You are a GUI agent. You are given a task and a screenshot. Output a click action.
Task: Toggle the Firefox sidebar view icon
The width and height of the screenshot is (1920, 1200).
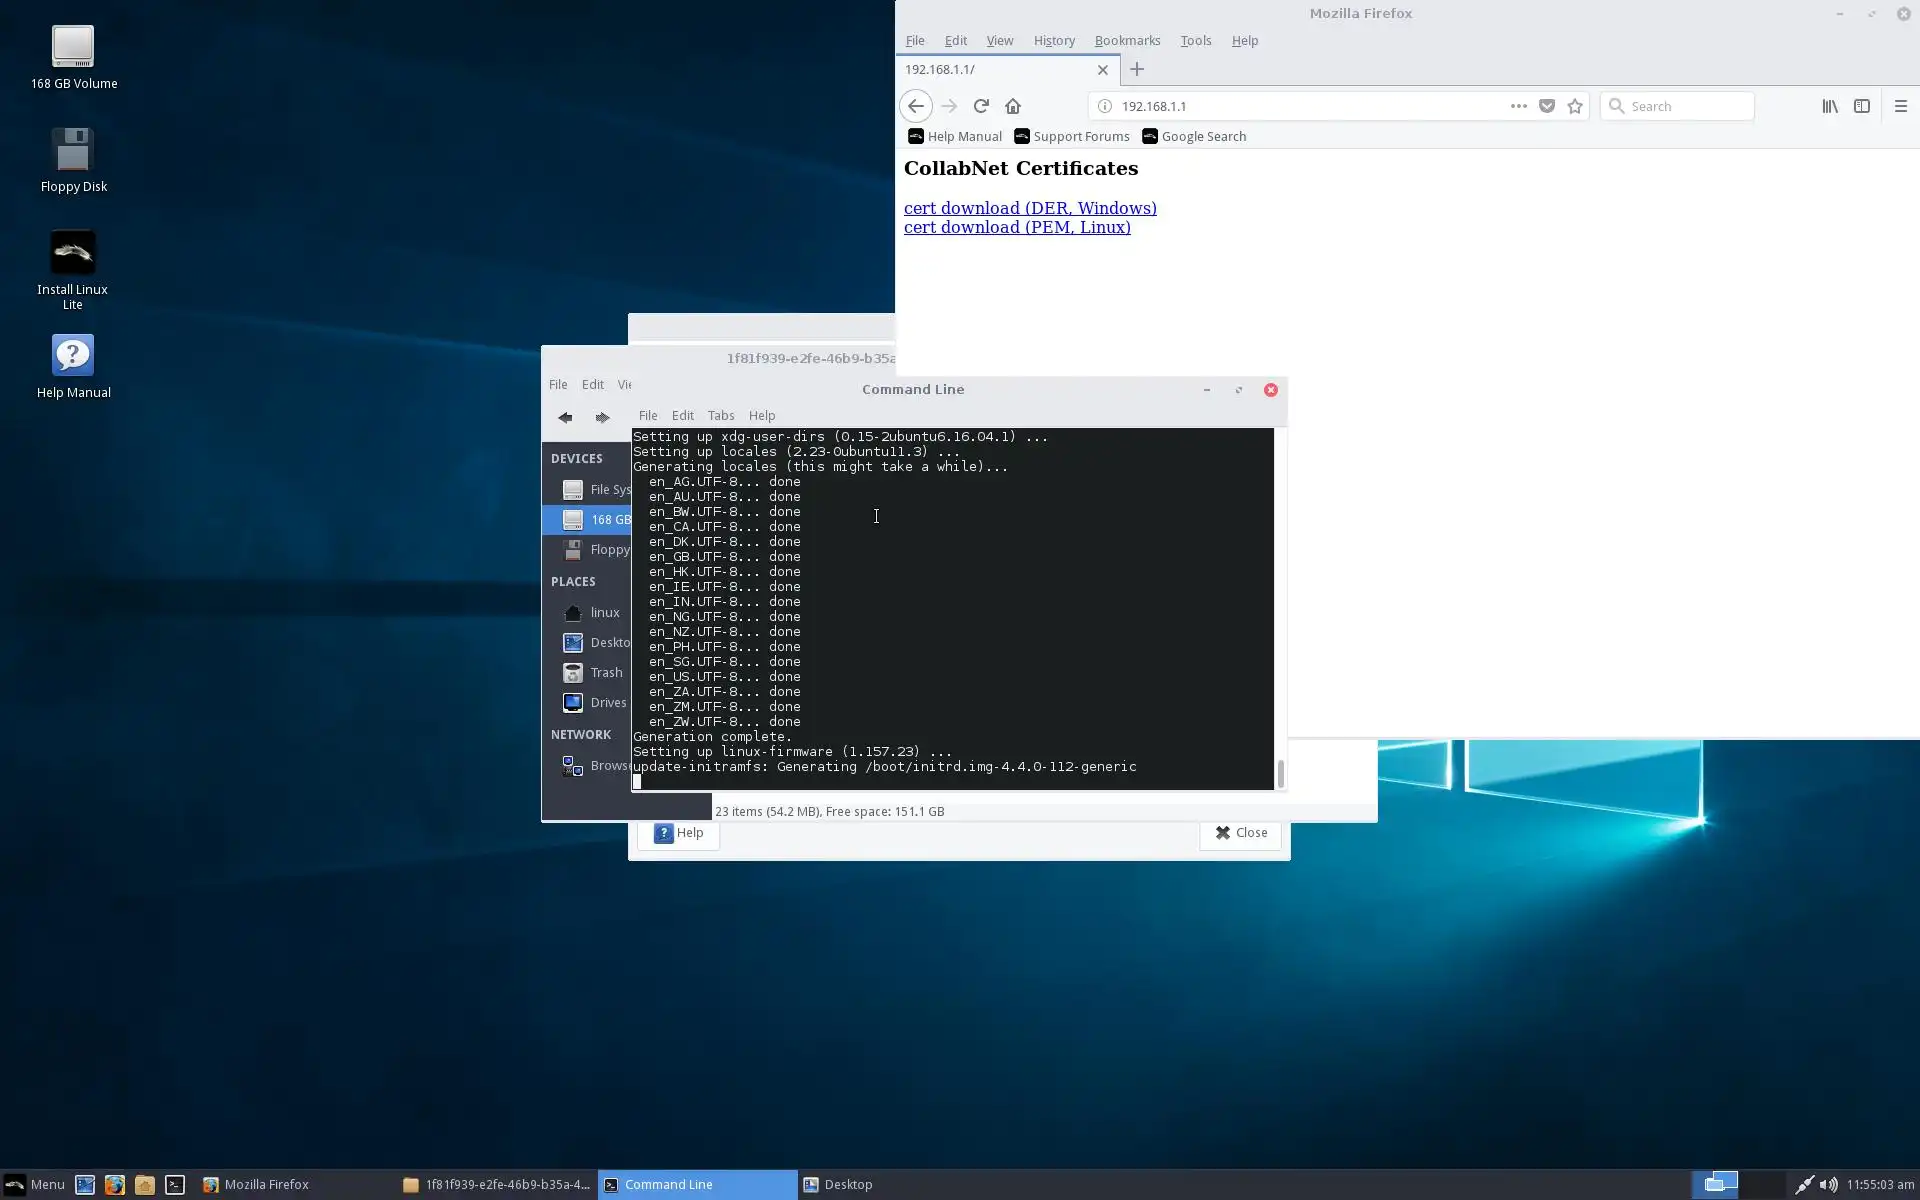pos(1861,106)
